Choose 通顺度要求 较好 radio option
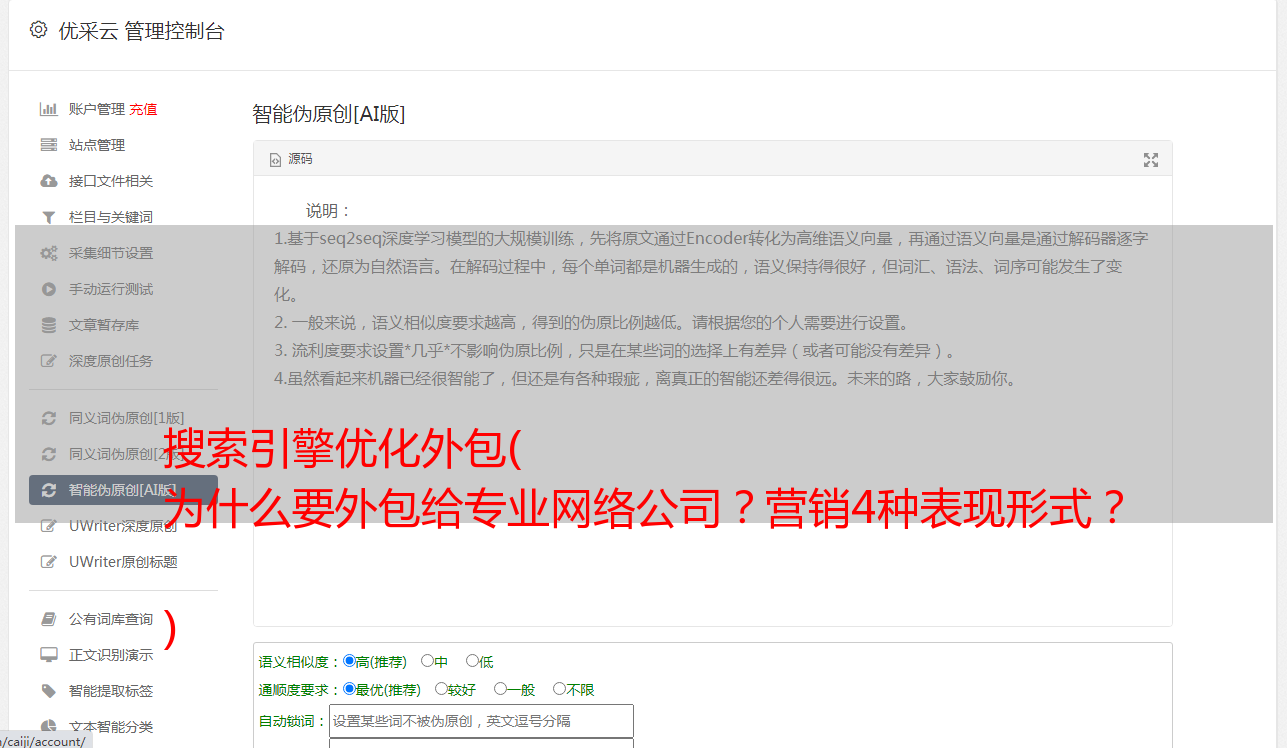The height and width of the screenshot is (748, 1287). pyautogui.click(x=441, y=689)
